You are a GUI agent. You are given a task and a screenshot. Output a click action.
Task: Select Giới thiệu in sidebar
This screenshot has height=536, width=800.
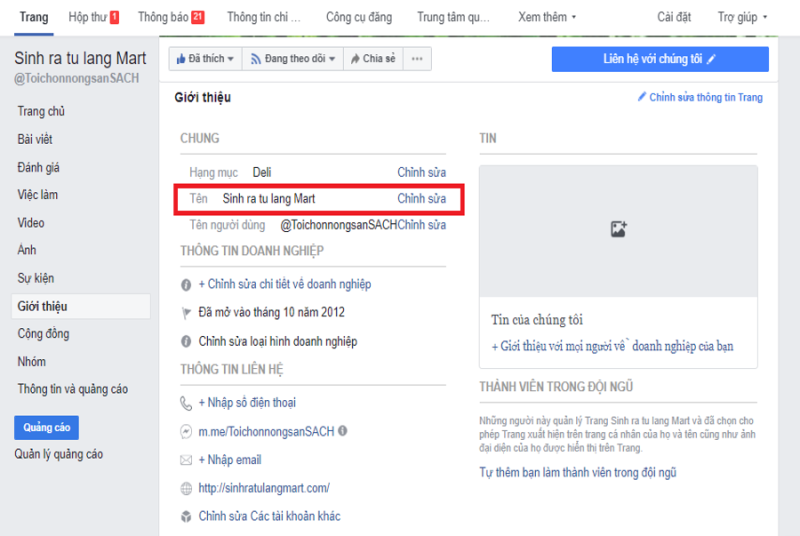81,307
